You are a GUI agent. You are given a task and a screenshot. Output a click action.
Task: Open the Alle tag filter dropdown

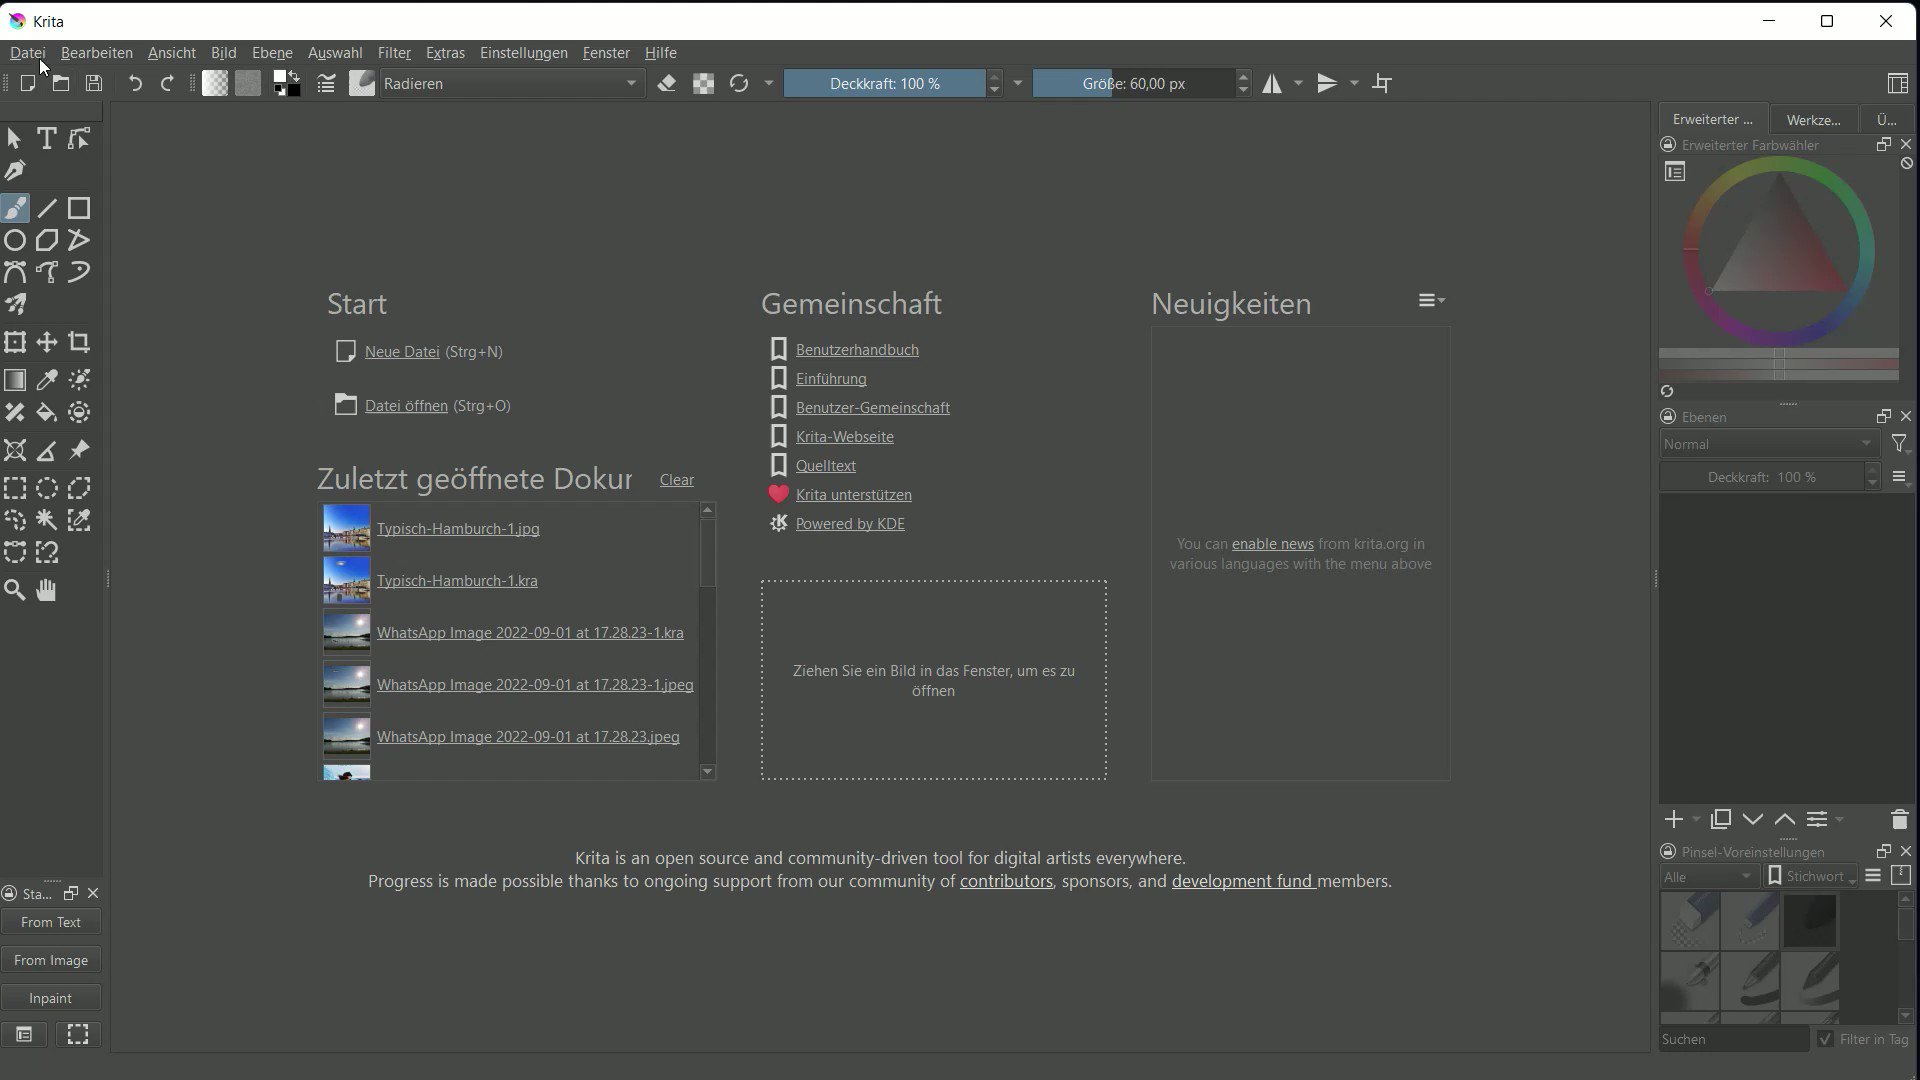[1709, 877]
